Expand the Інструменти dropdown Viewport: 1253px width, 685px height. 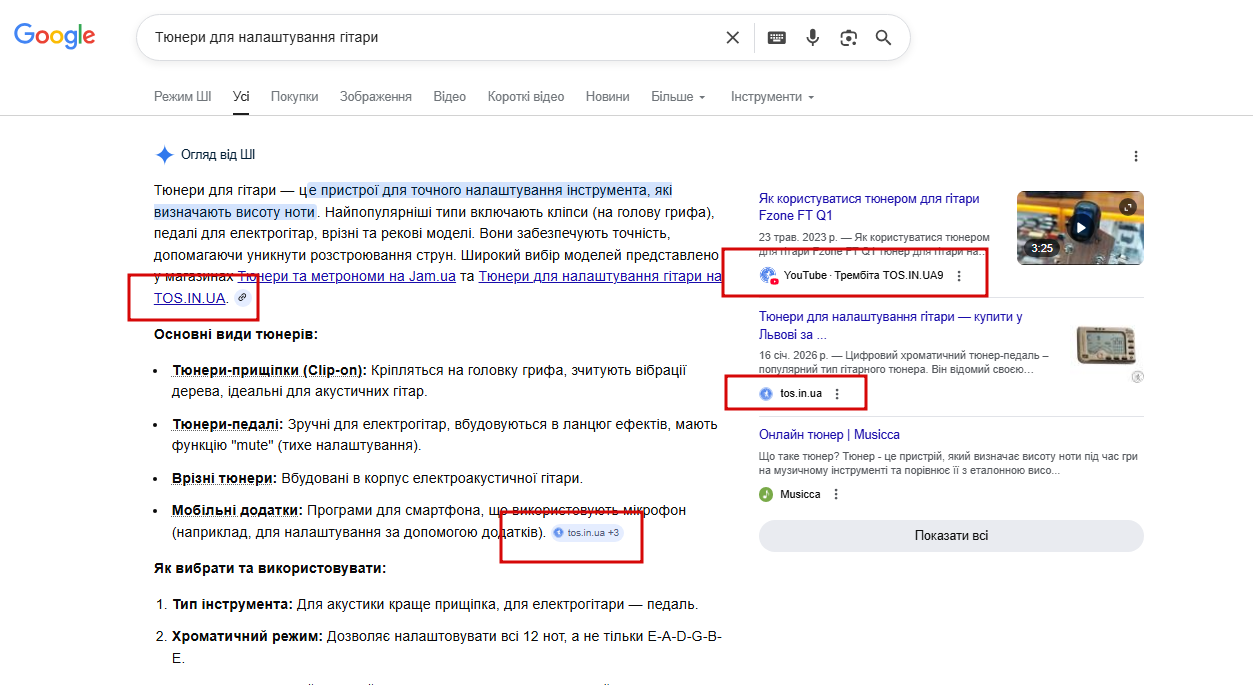click(772, 97)
